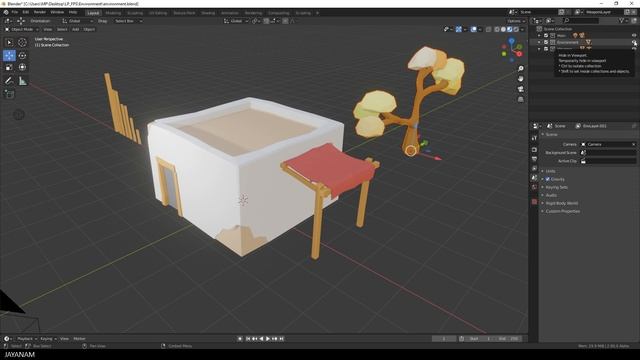
Task: Activate the Rotate tool
Action: (22, 55)
